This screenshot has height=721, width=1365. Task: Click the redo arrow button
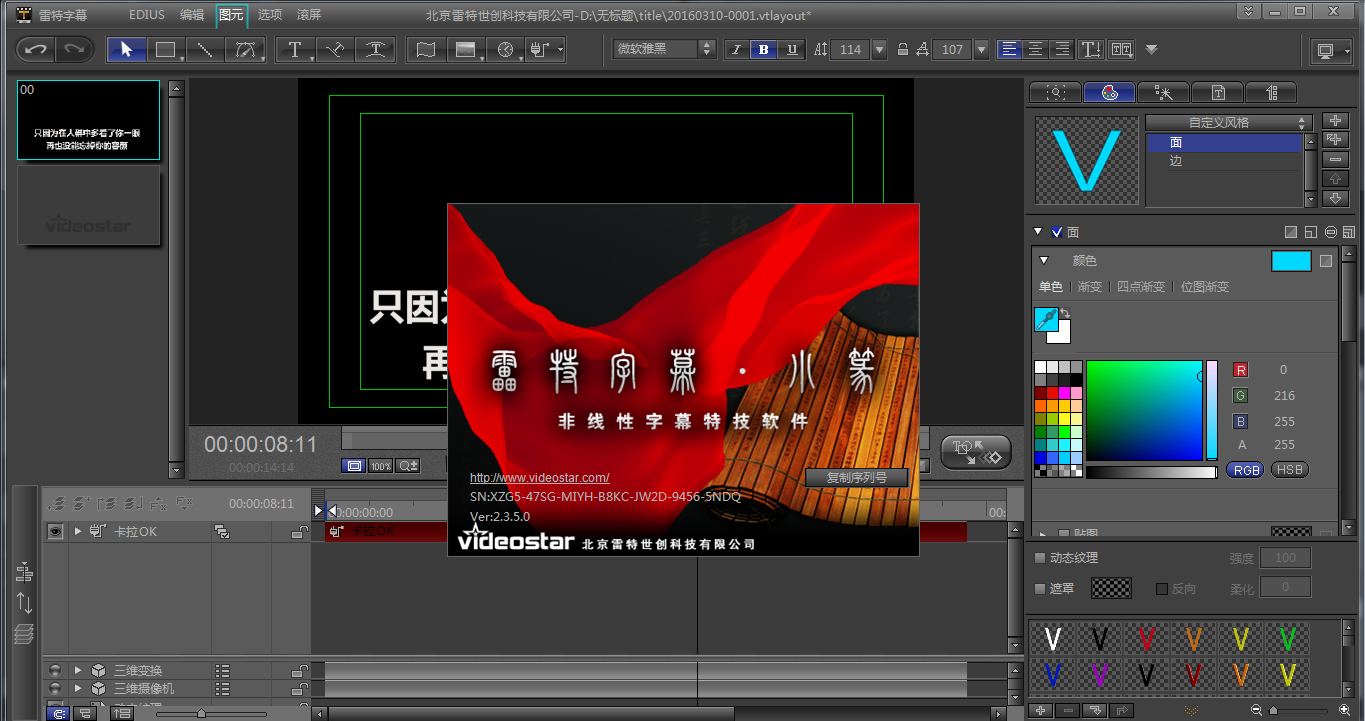[x=74, y=49]
